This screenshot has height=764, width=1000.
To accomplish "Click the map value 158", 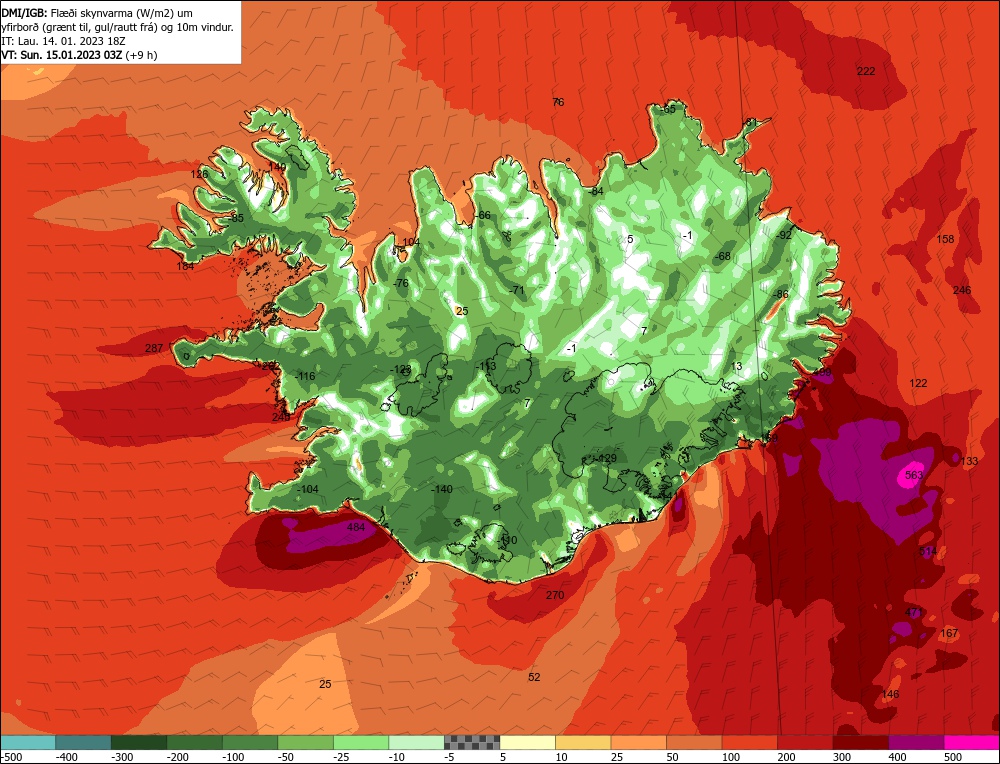I will point(945,239).
